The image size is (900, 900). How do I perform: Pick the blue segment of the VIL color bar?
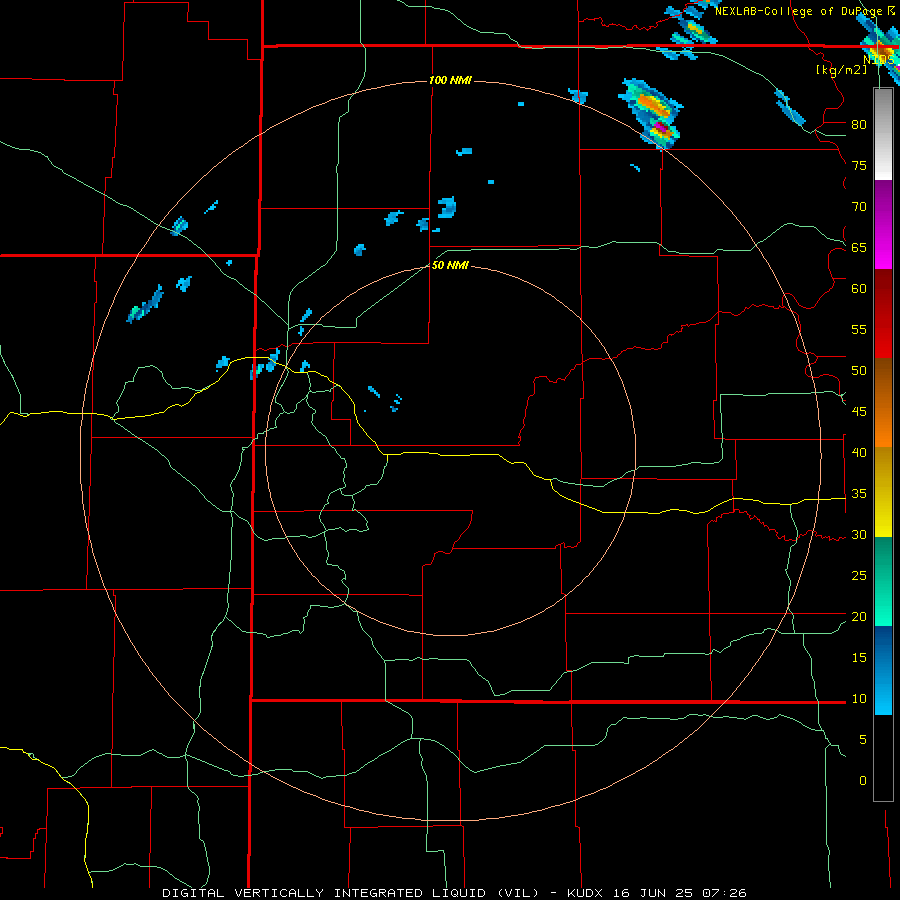coord(883,670)
